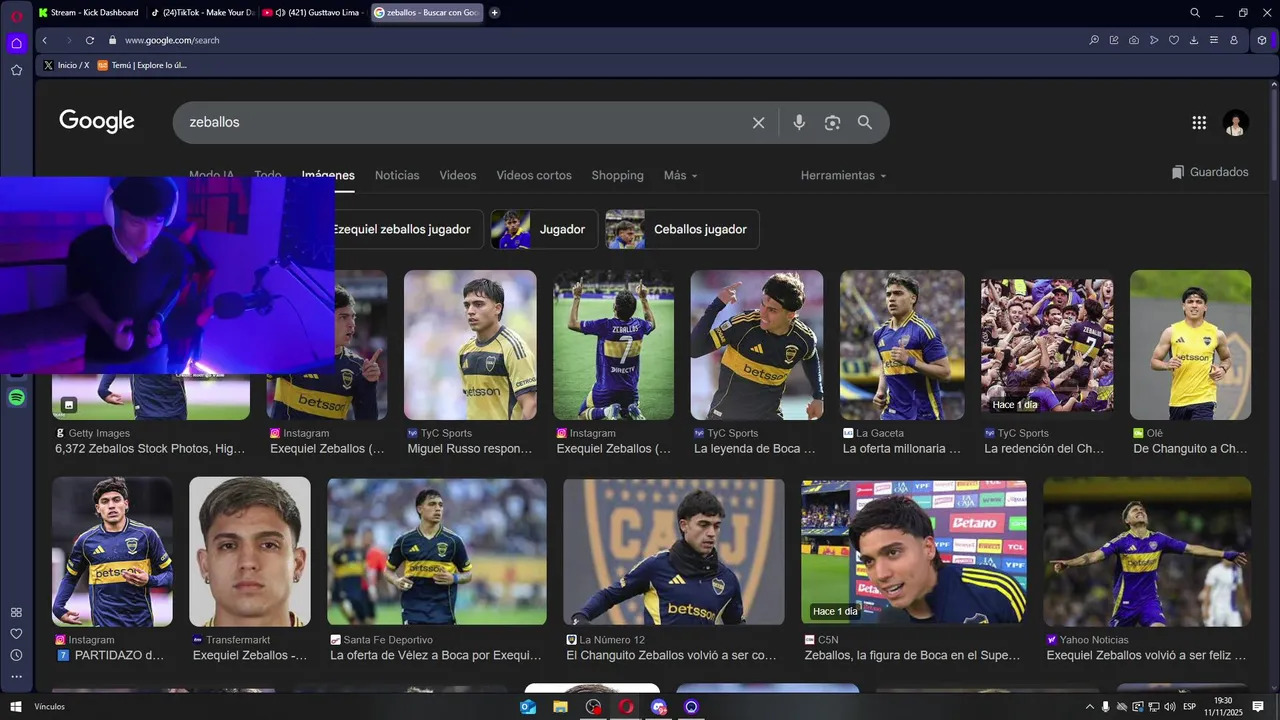This screenshot has width=1280, height=720.
Task: Open Windows Start menu
Action: coord(16,707)
